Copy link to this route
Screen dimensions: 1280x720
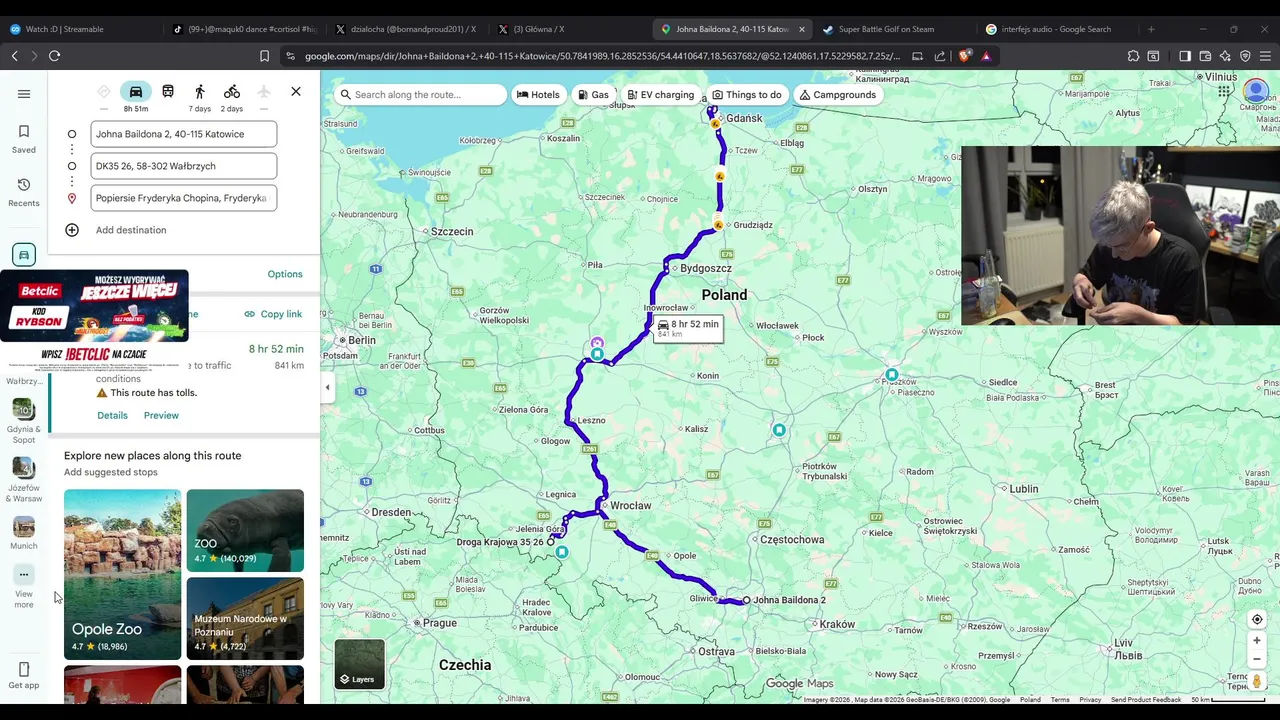[x=273, y=314]
